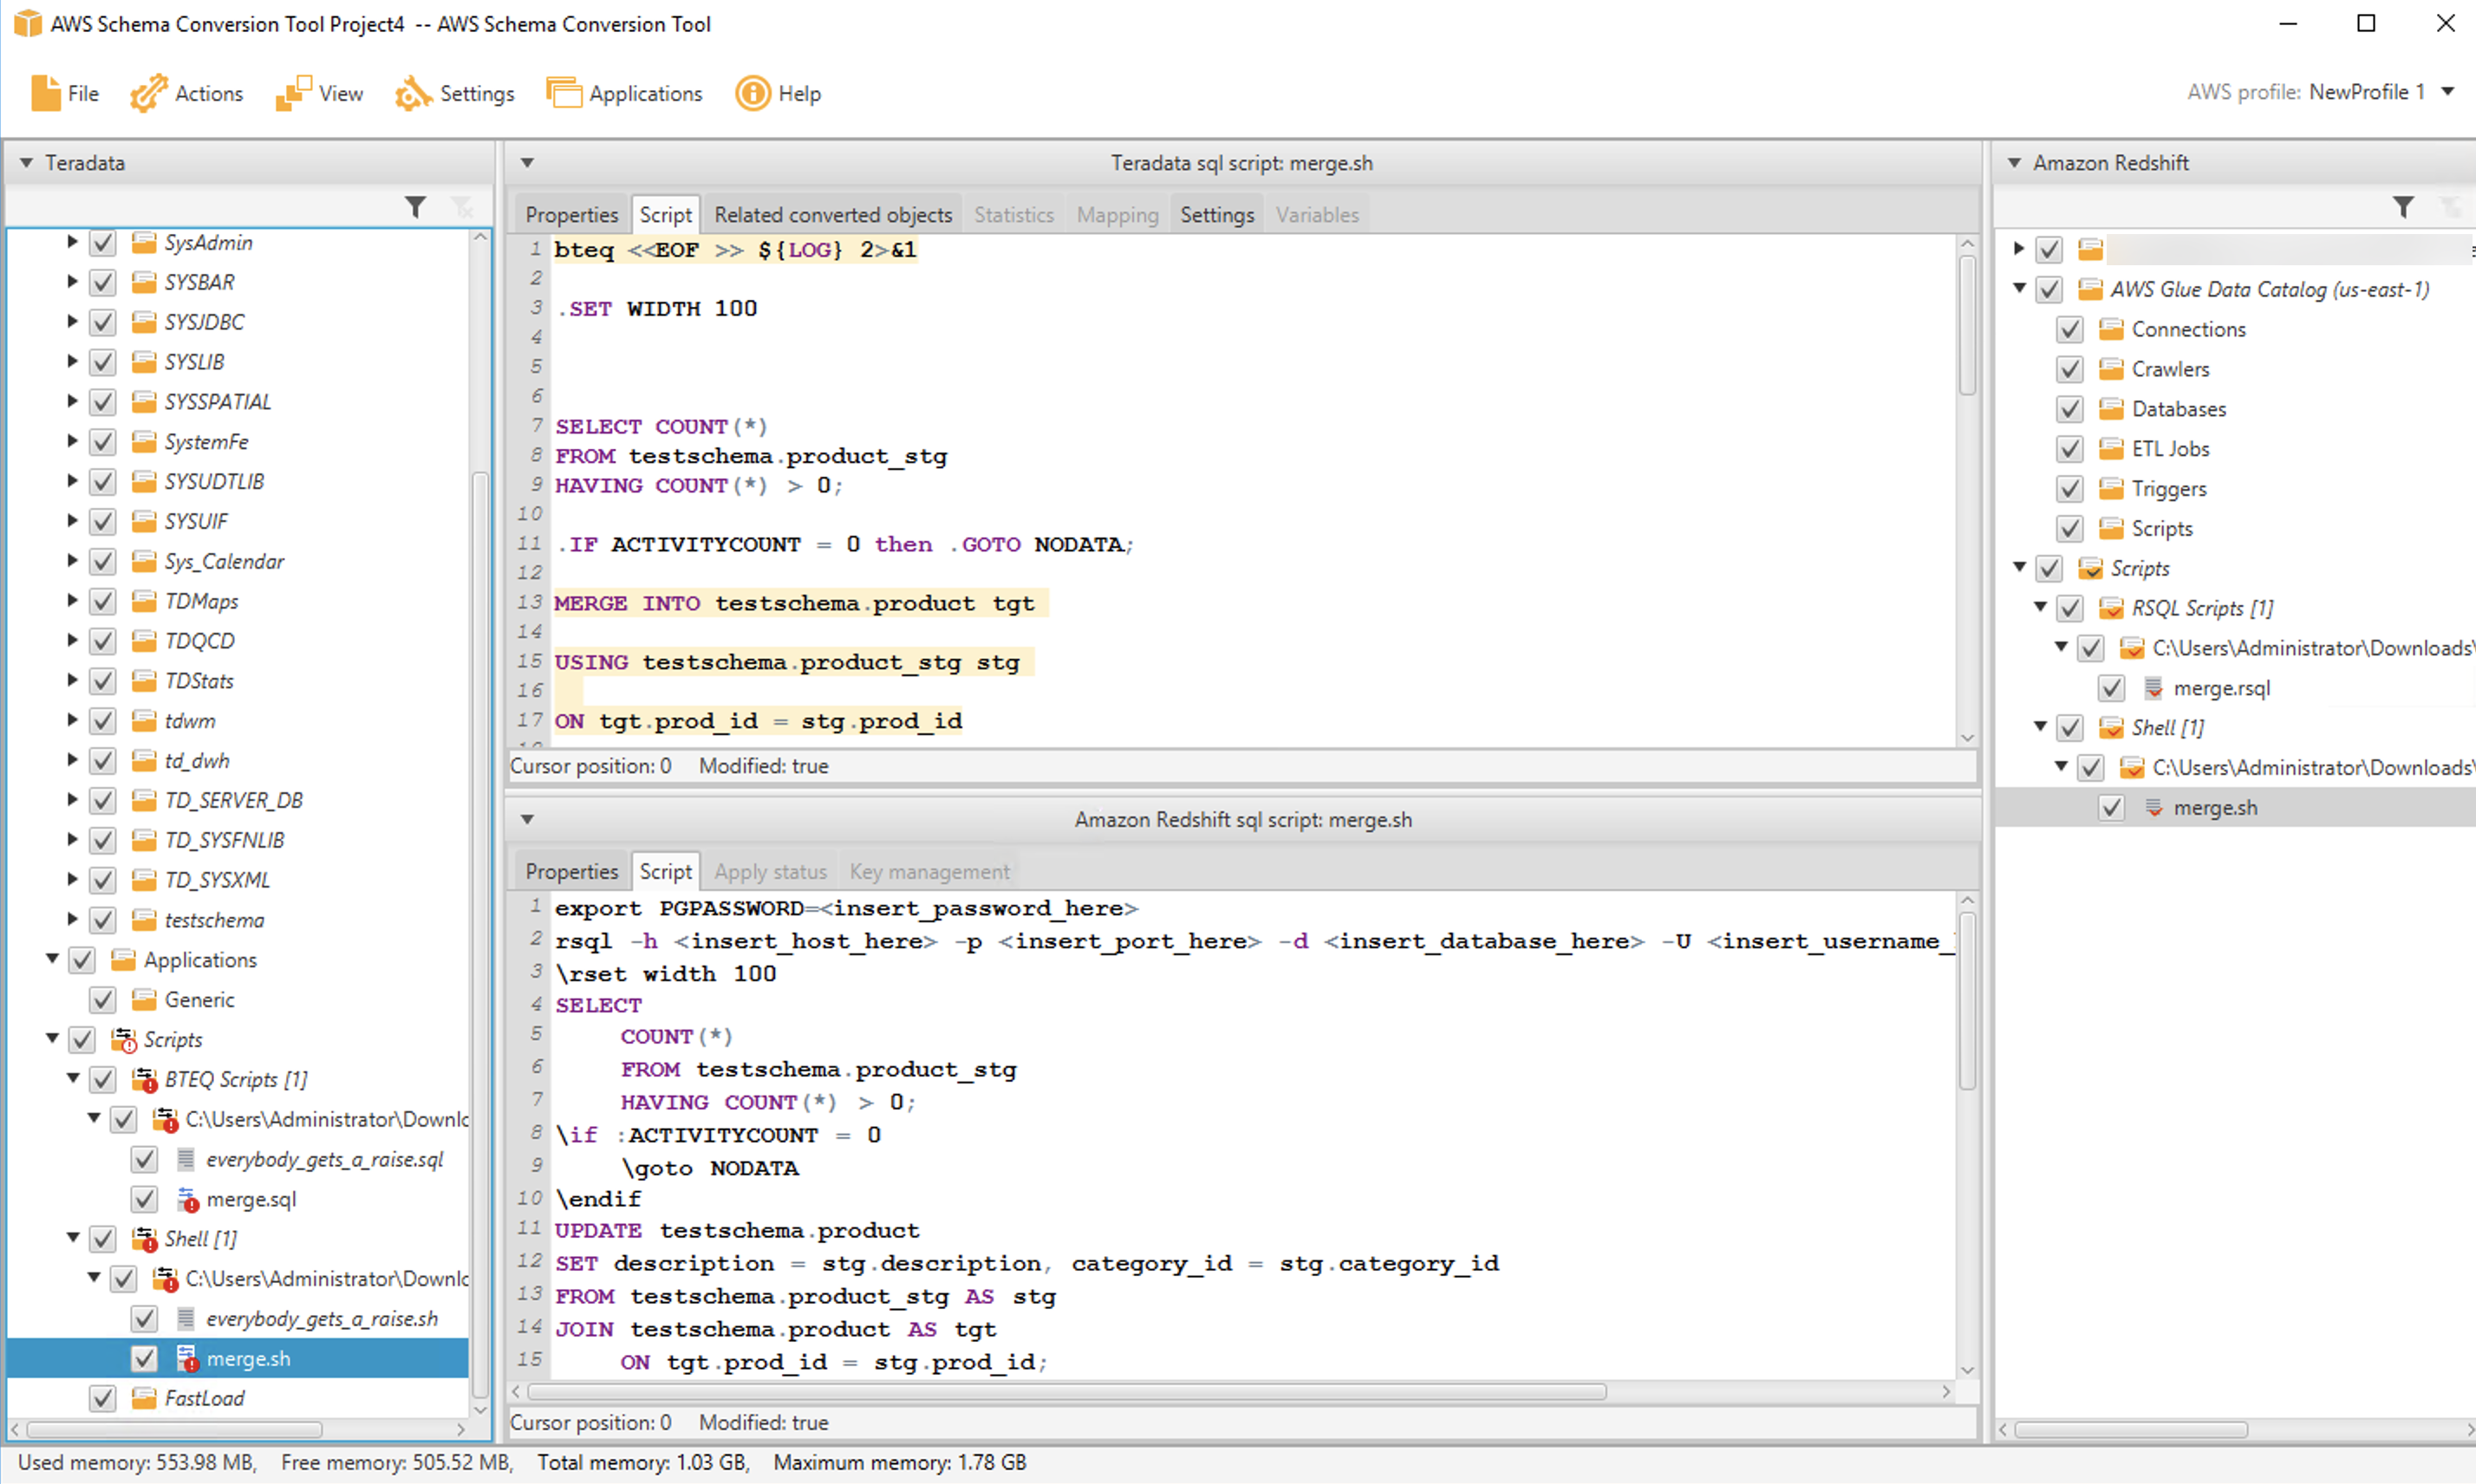Uncheck the testschema checkbox
The width and height of the screenshot is (2476, 1484).
tap(102, 920)
